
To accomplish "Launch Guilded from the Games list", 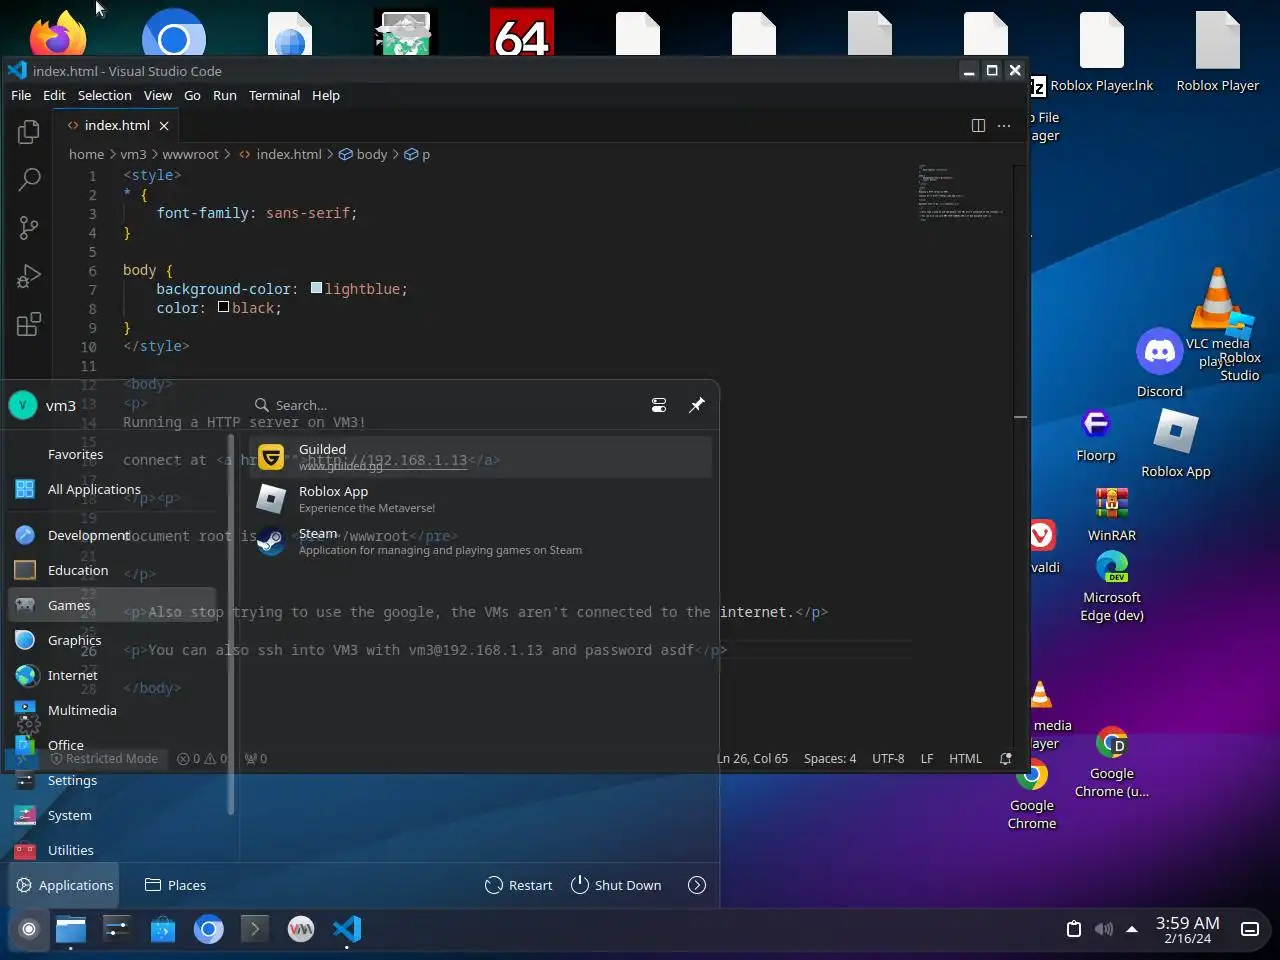I will point(481,457).
